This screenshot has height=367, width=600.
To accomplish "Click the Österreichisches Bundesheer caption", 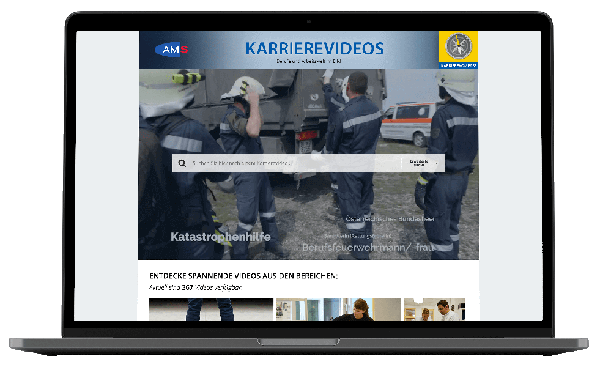I will [390, 219].
